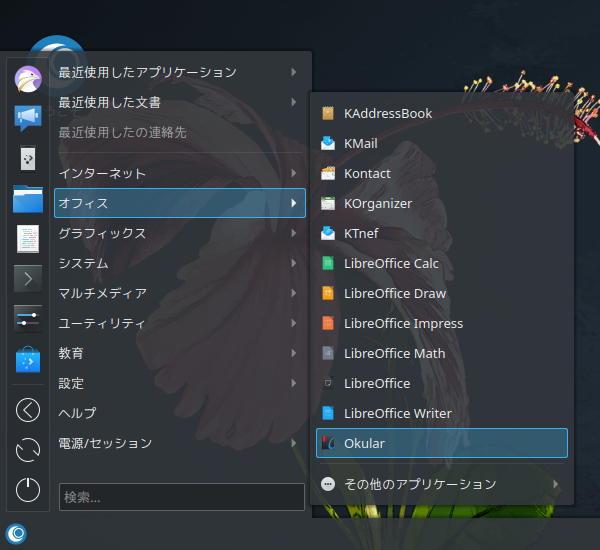Expand インターネット submenu arrow

[293, 173]
